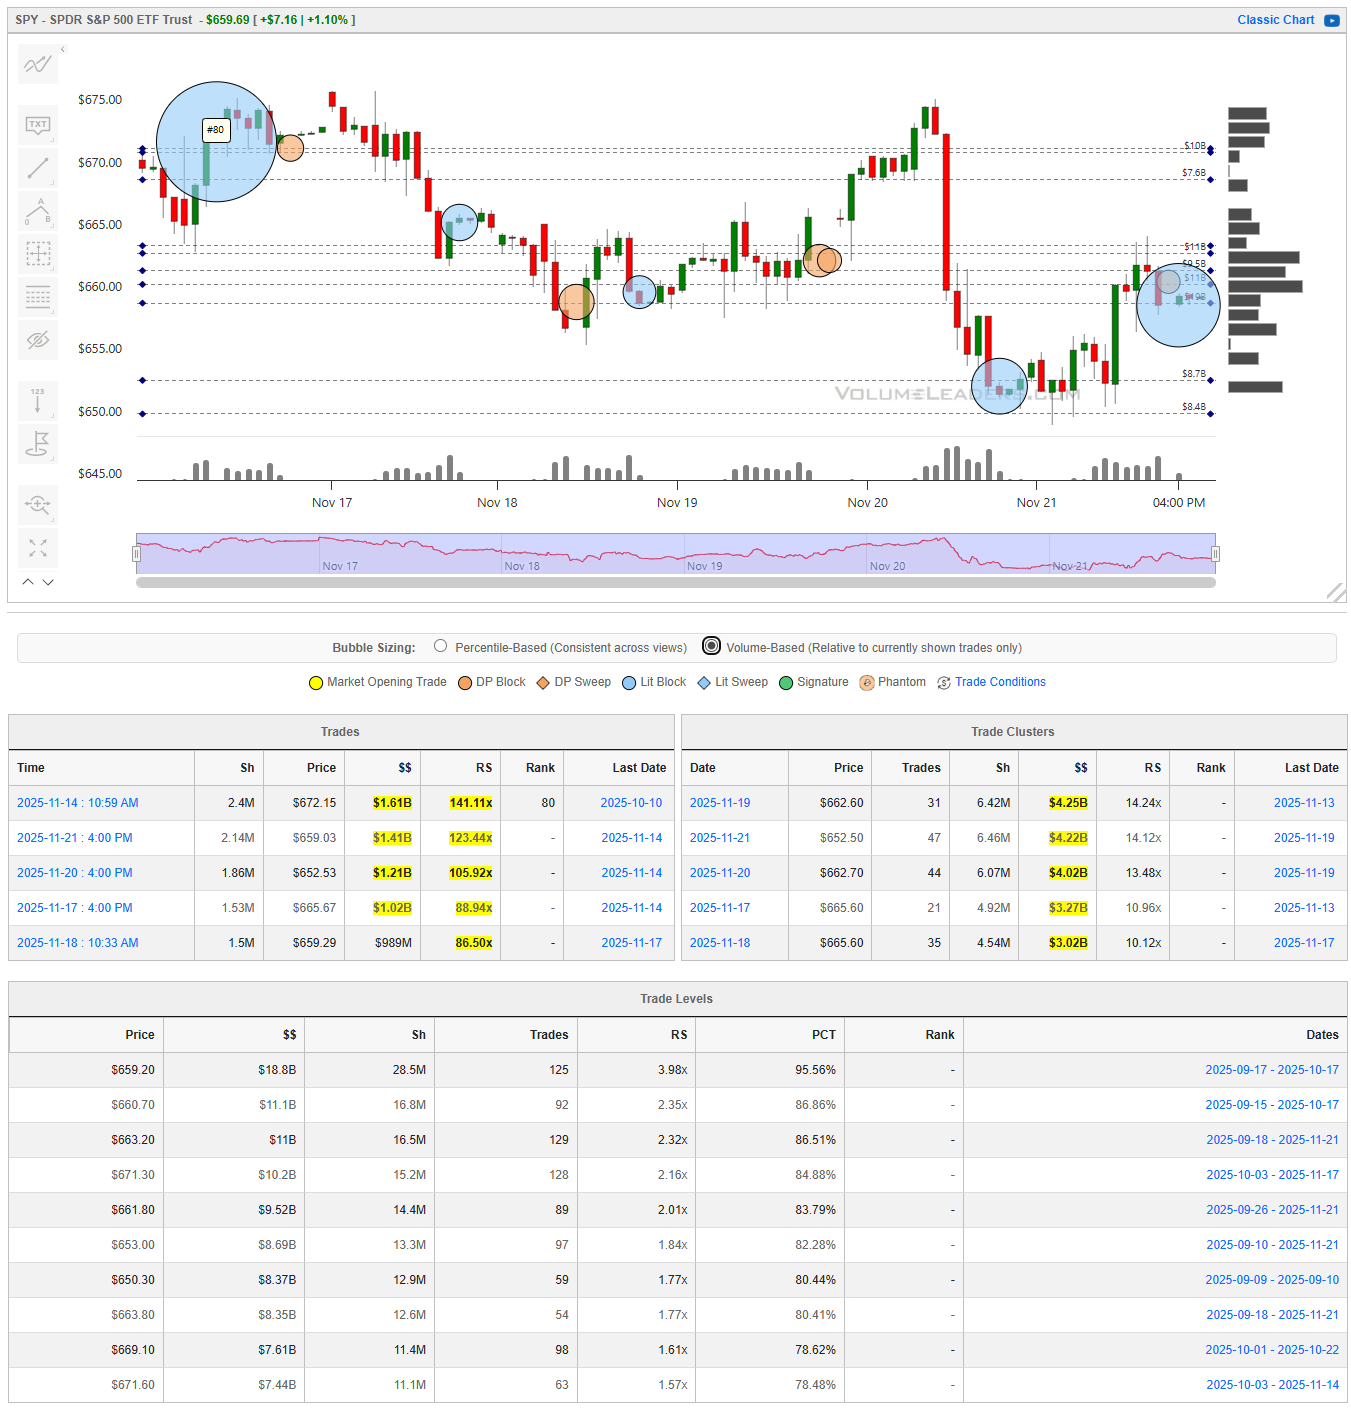Click the 141.11x RS value
This screenshot has height=1408, width=1351.
click(471, 803)
